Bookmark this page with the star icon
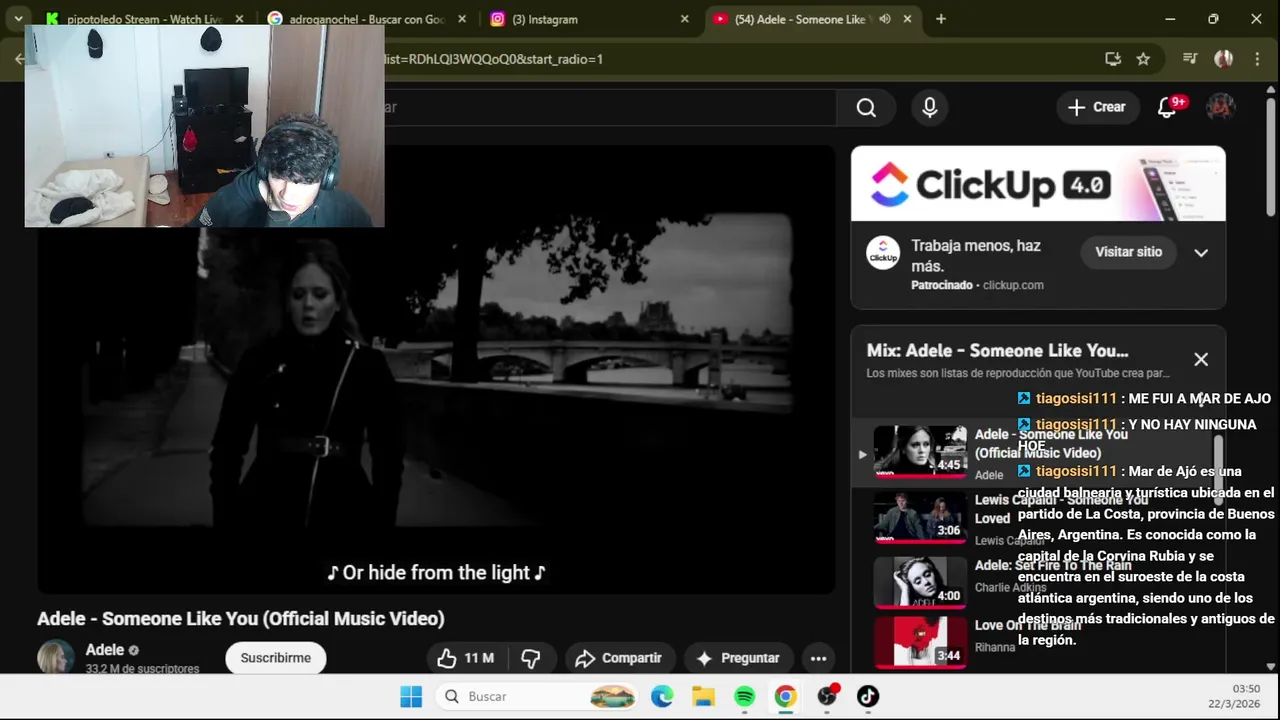Viewport: 1280px width, 720px height. tap(1143, 59)
